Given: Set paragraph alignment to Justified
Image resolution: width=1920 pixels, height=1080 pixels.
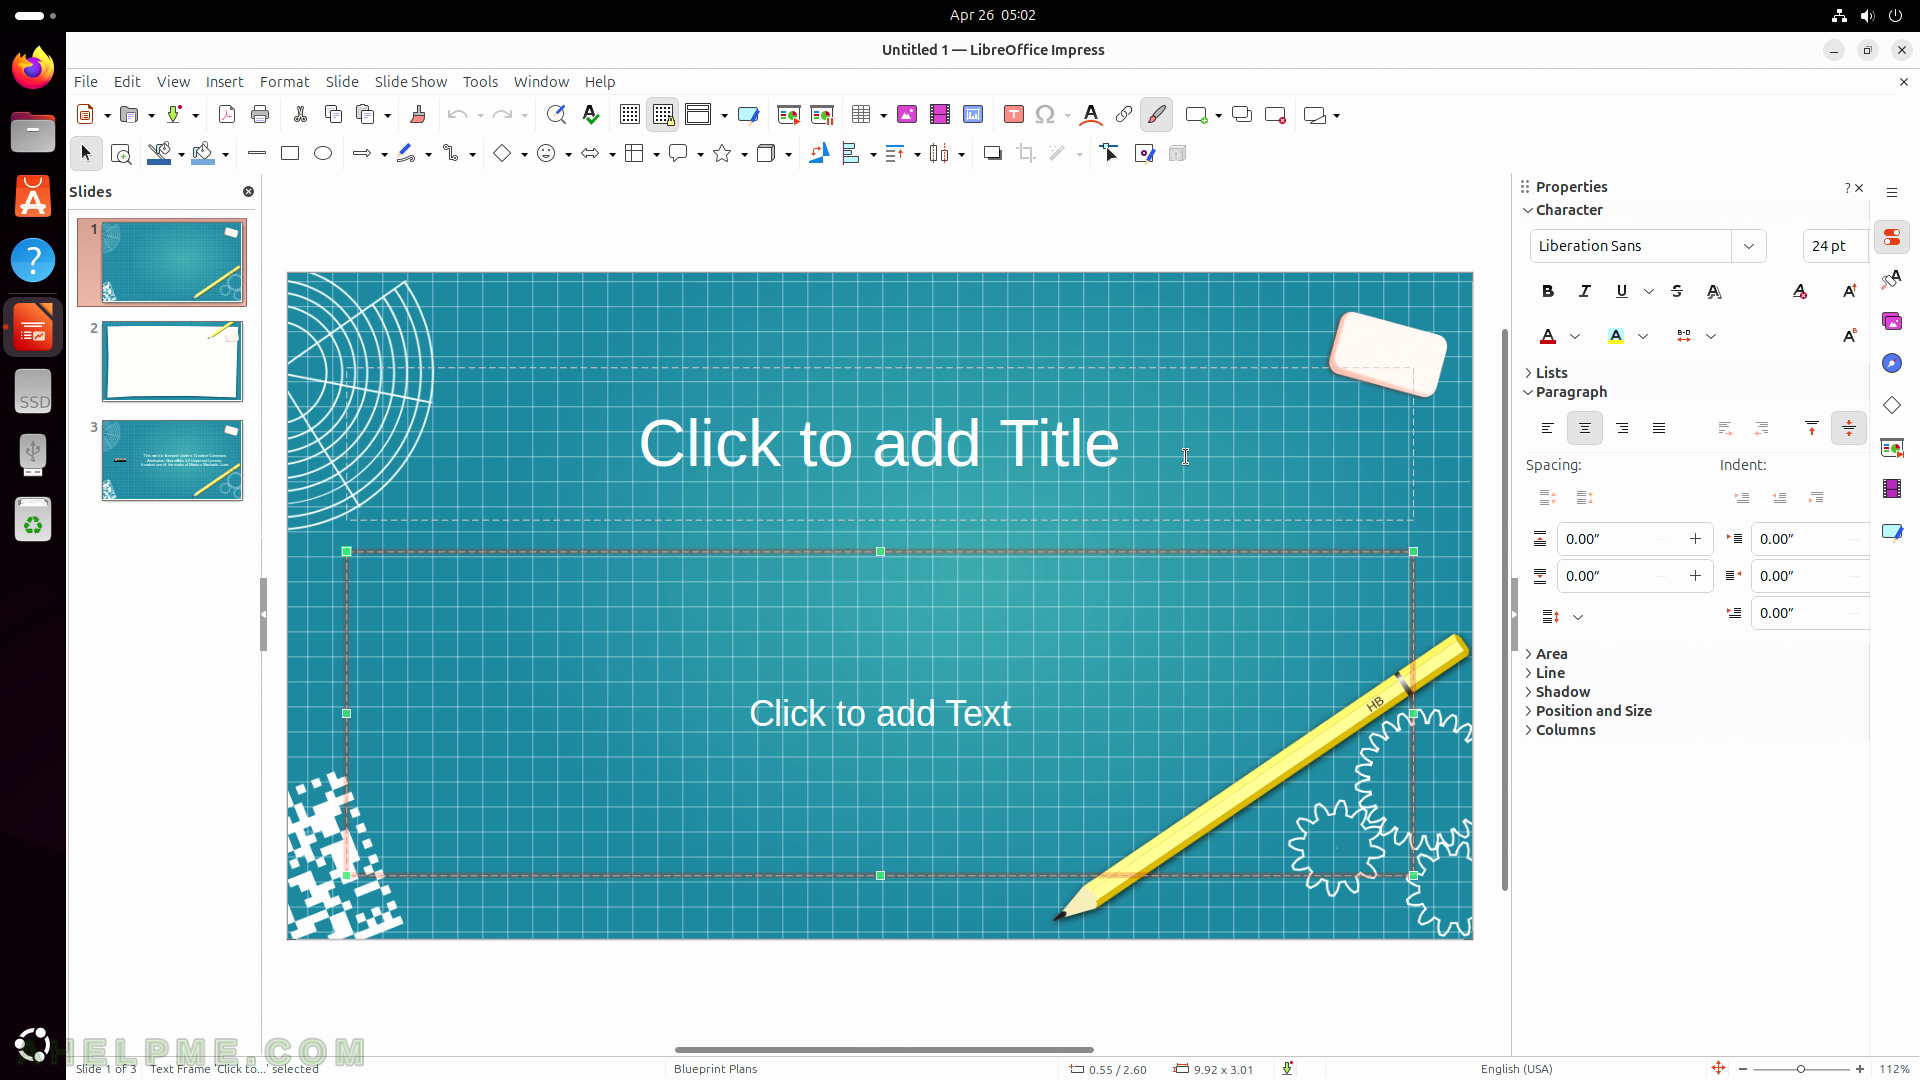Looking at the screenshot, I should [1659, 428].
